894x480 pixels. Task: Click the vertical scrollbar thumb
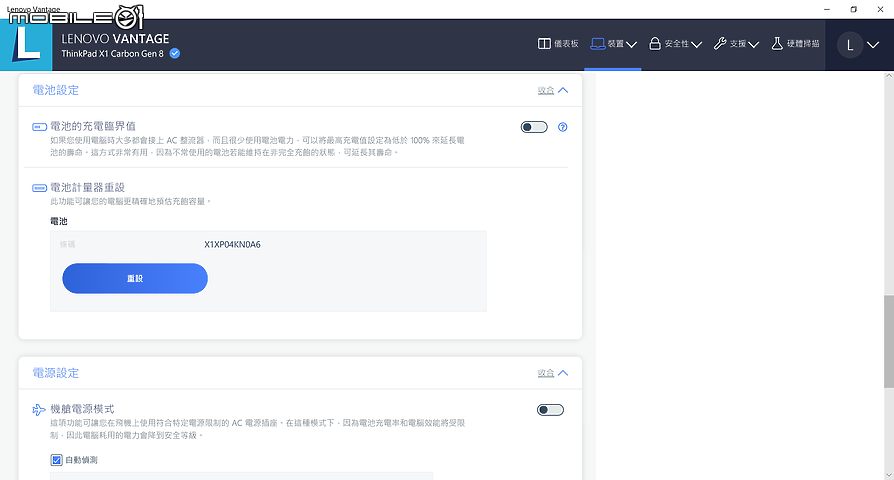pyautogui.click(x=889, y=341)
